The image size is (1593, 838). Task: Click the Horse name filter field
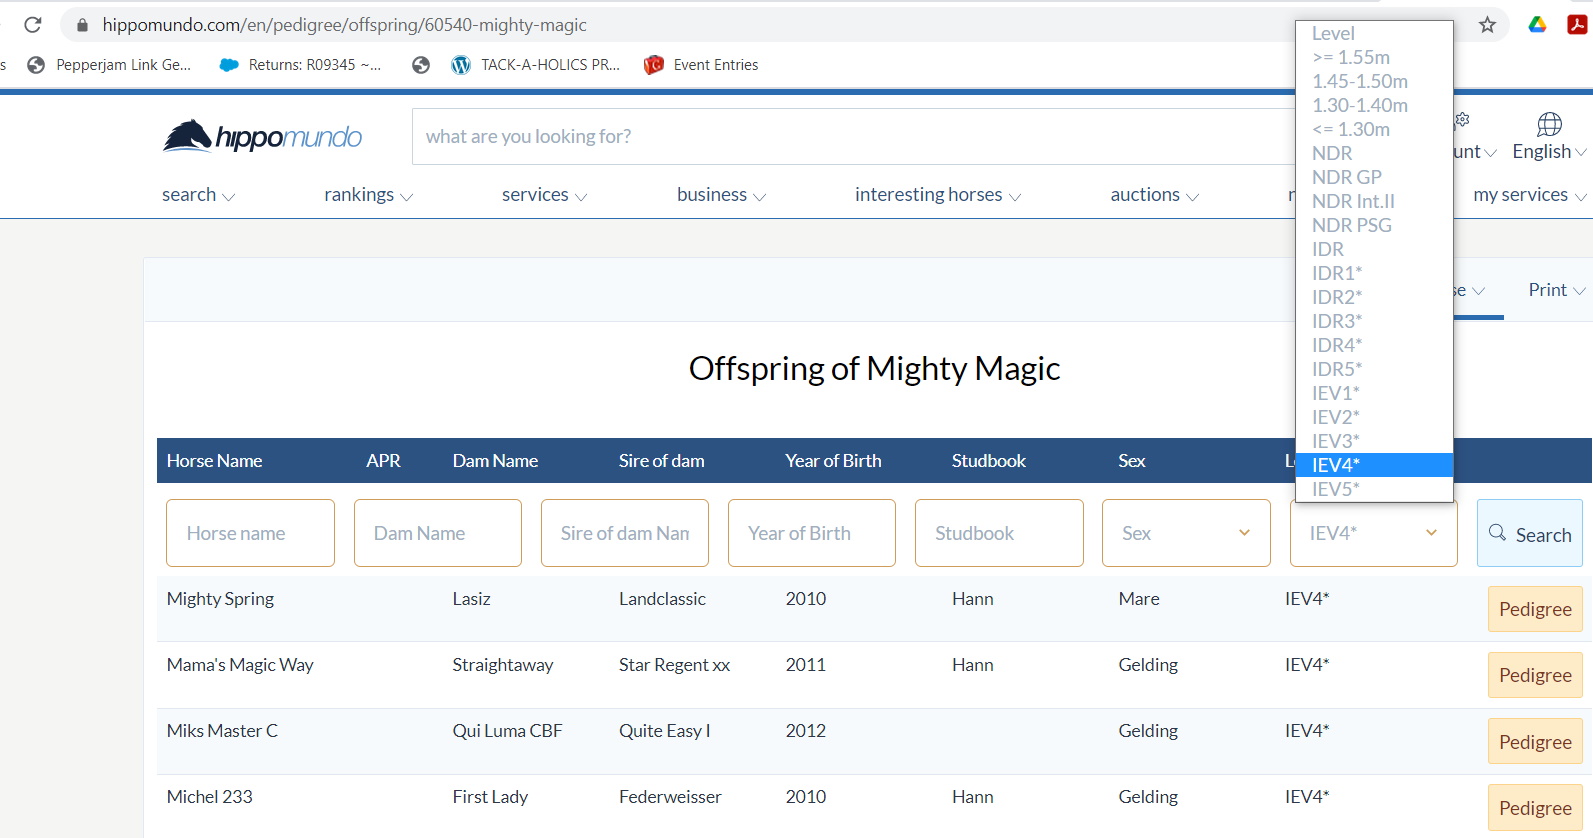250,533
